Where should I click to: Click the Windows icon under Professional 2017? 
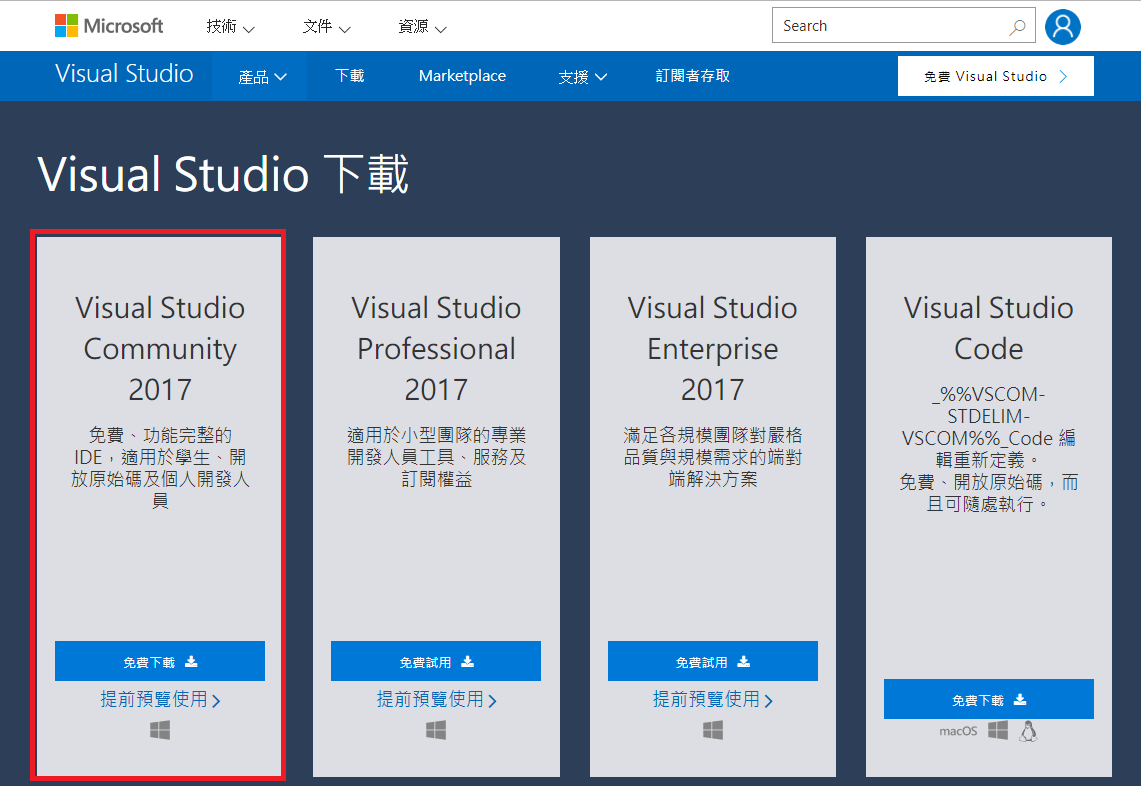coord(436,730)
